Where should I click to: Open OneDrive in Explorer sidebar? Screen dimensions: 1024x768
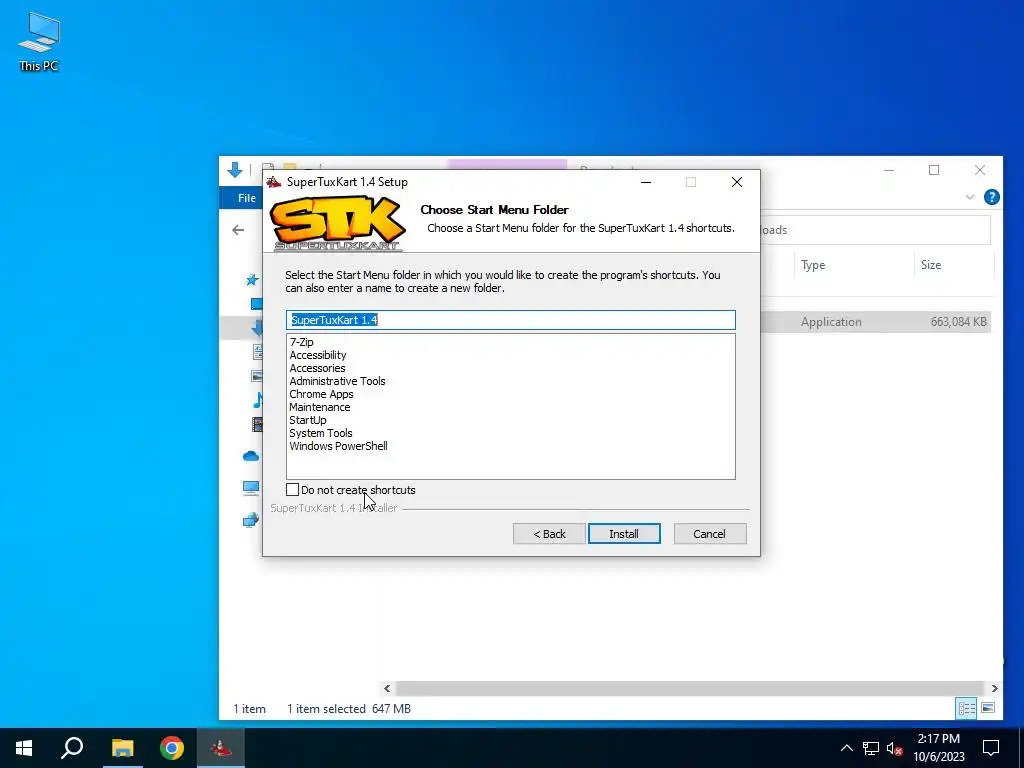251,456
